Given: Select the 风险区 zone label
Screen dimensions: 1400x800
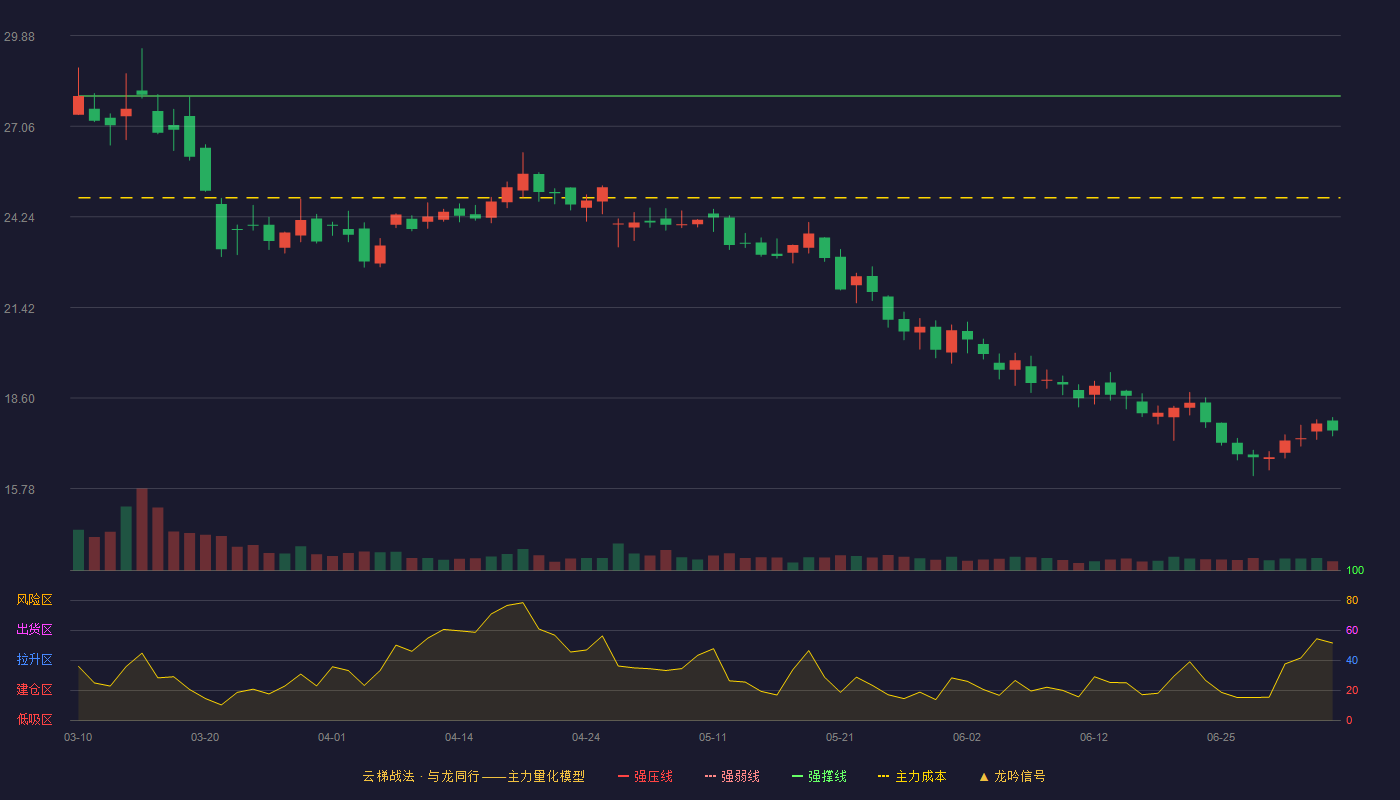Looking at the screenshot, I should (x=34, y=600).
